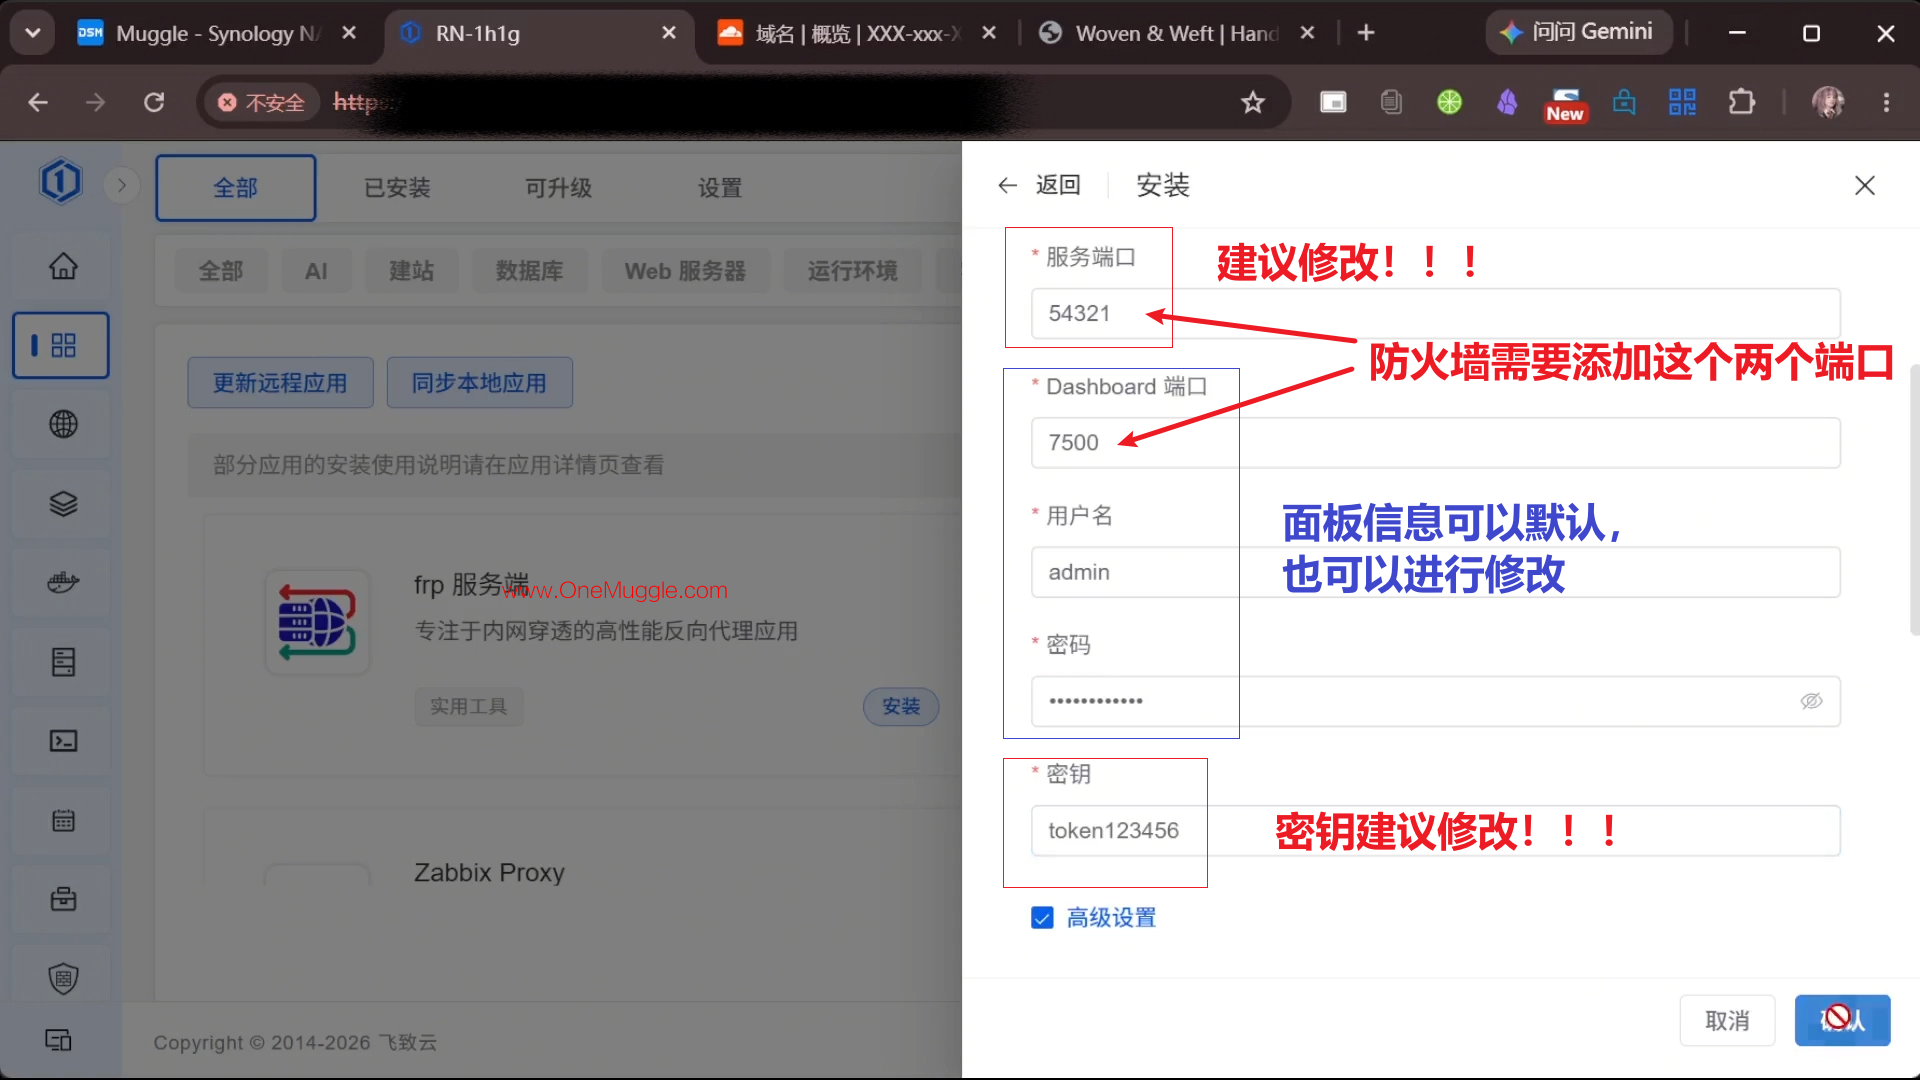Toggle the 高级设置 checkbox
The height and width of the screenshot is (1080, 1920).
pyautogui.click(x=1042, y=918)
